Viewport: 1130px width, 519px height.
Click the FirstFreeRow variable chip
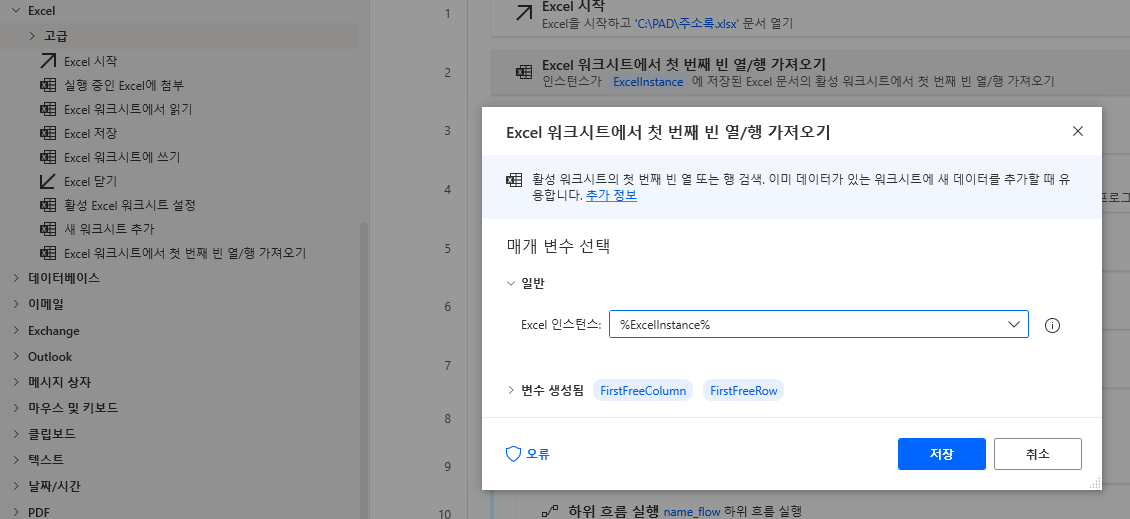[744, 391]
